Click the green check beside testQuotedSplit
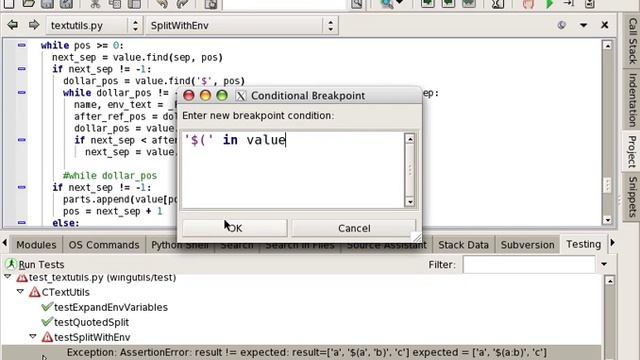Image resolution: width=640 pixels, height=360 pixels. point(47,322)
